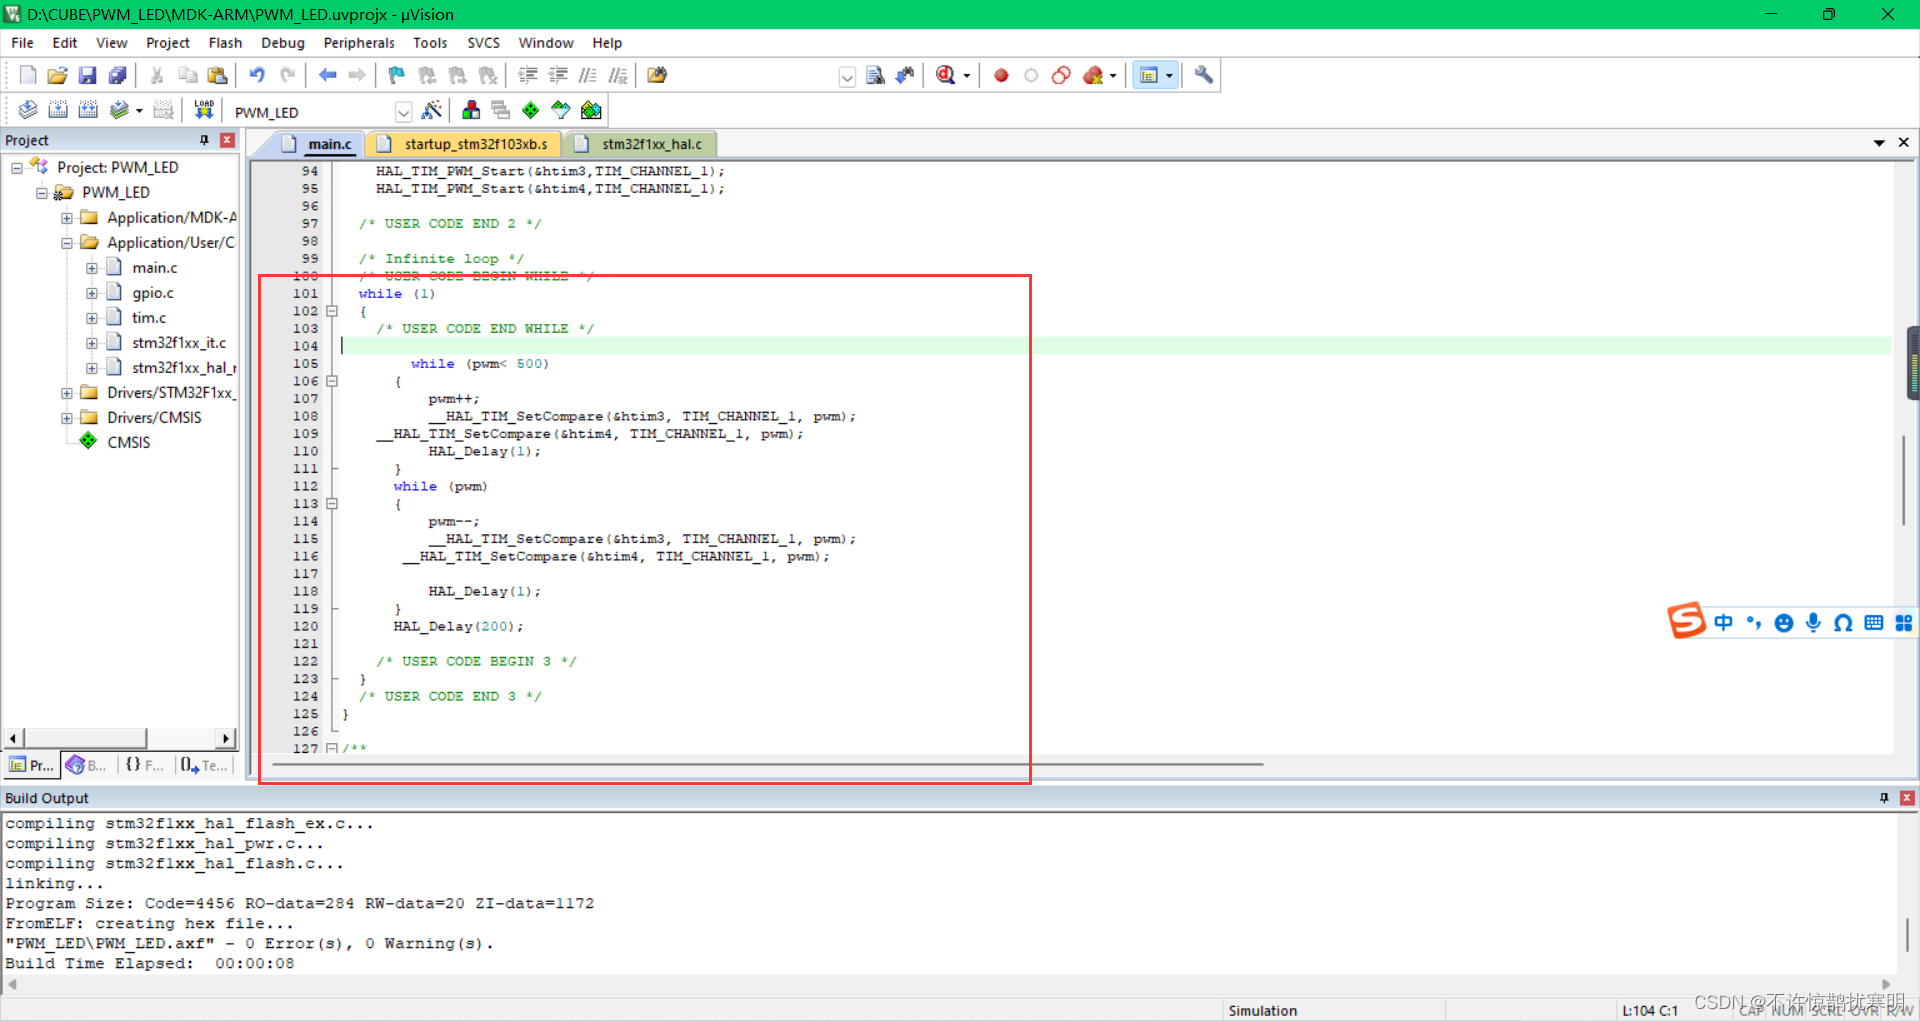1920x1021 pixels.
Task: Indent the selected text lines
Action: pyautogui.click(x=528, y=75)
